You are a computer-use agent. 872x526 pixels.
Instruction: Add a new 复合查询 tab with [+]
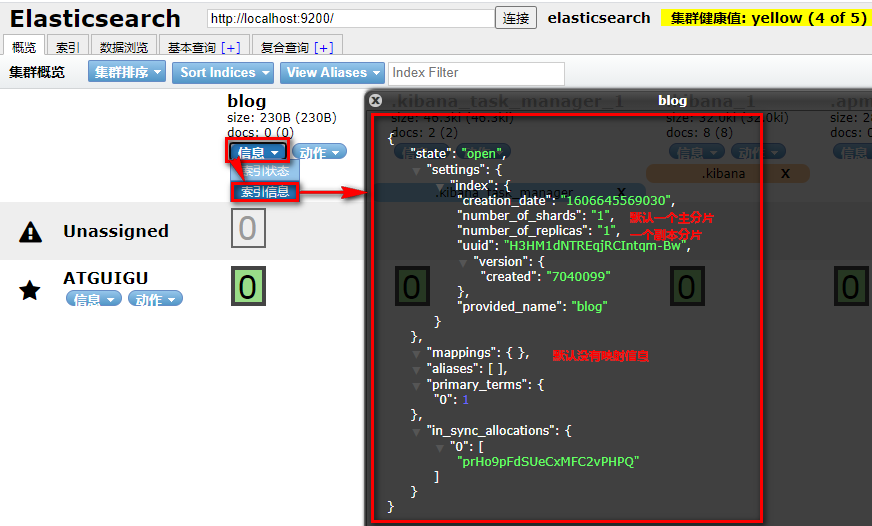[324, 48]
